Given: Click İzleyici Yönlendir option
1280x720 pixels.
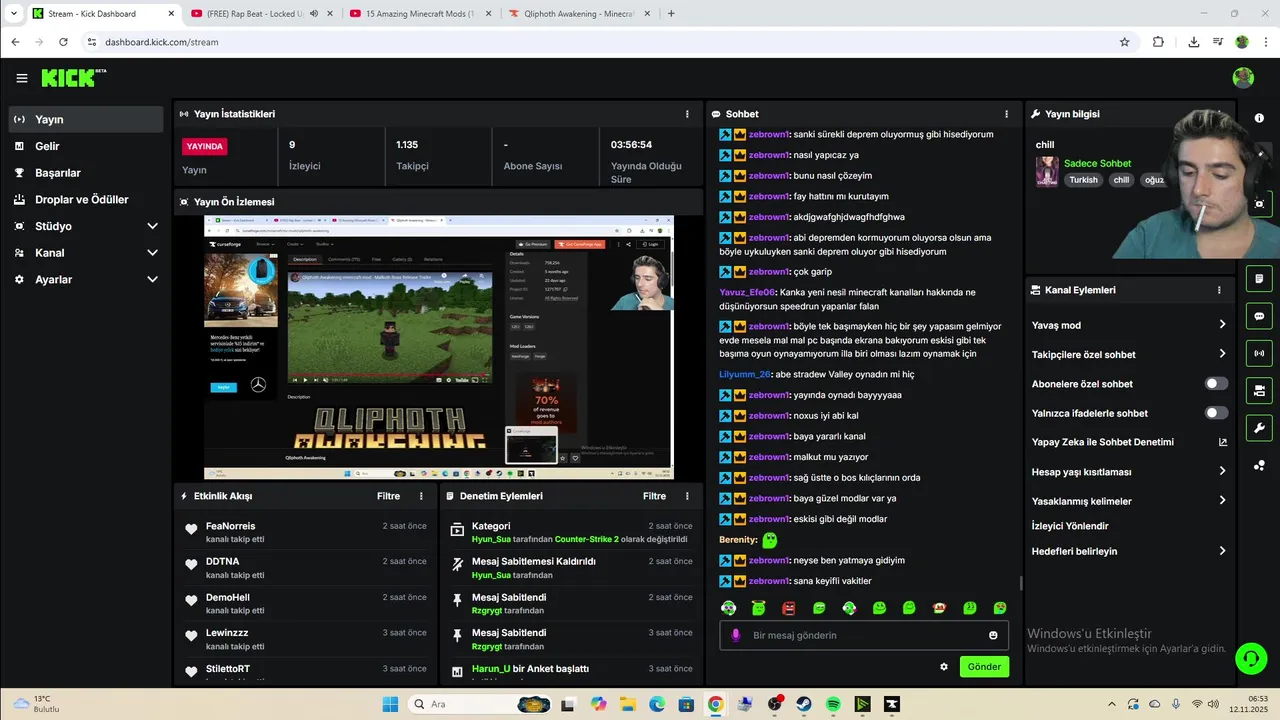Looking at the screenshot, I should 1070,526.
